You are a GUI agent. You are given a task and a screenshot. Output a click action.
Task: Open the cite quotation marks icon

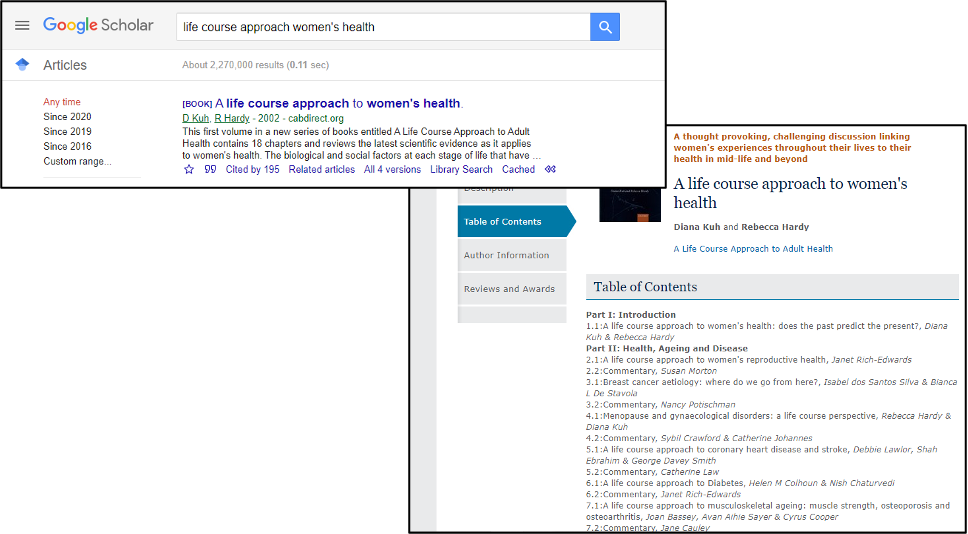click(210, 169)
